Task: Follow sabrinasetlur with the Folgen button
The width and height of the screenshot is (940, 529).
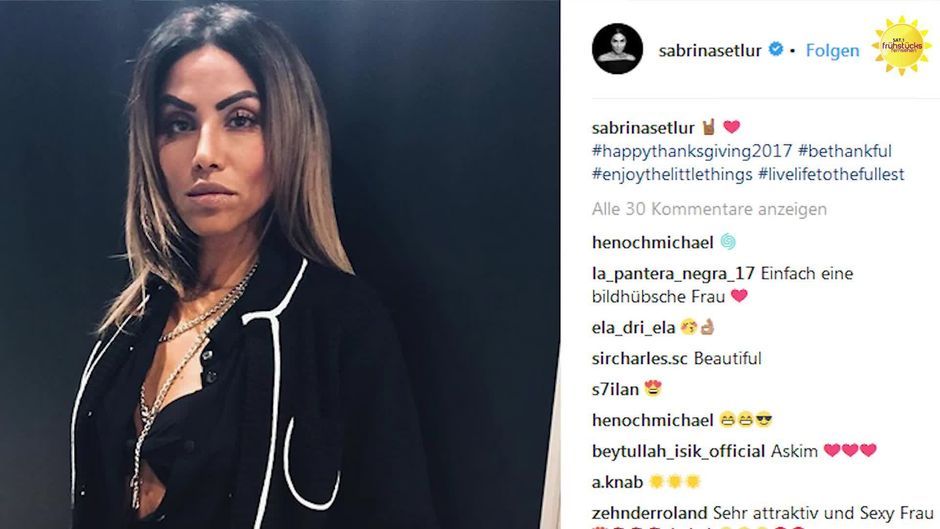Action: 832,50
